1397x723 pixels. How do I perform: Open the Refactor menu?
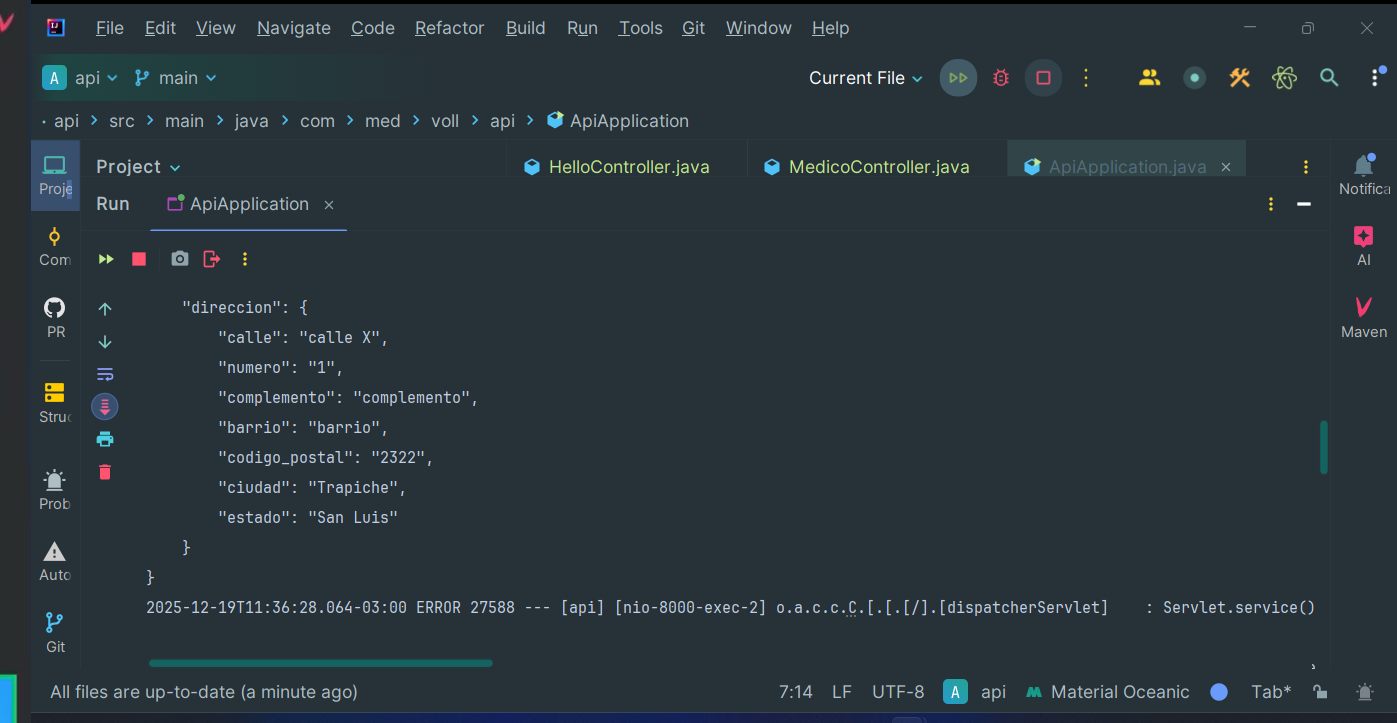[x=449, y=28]
